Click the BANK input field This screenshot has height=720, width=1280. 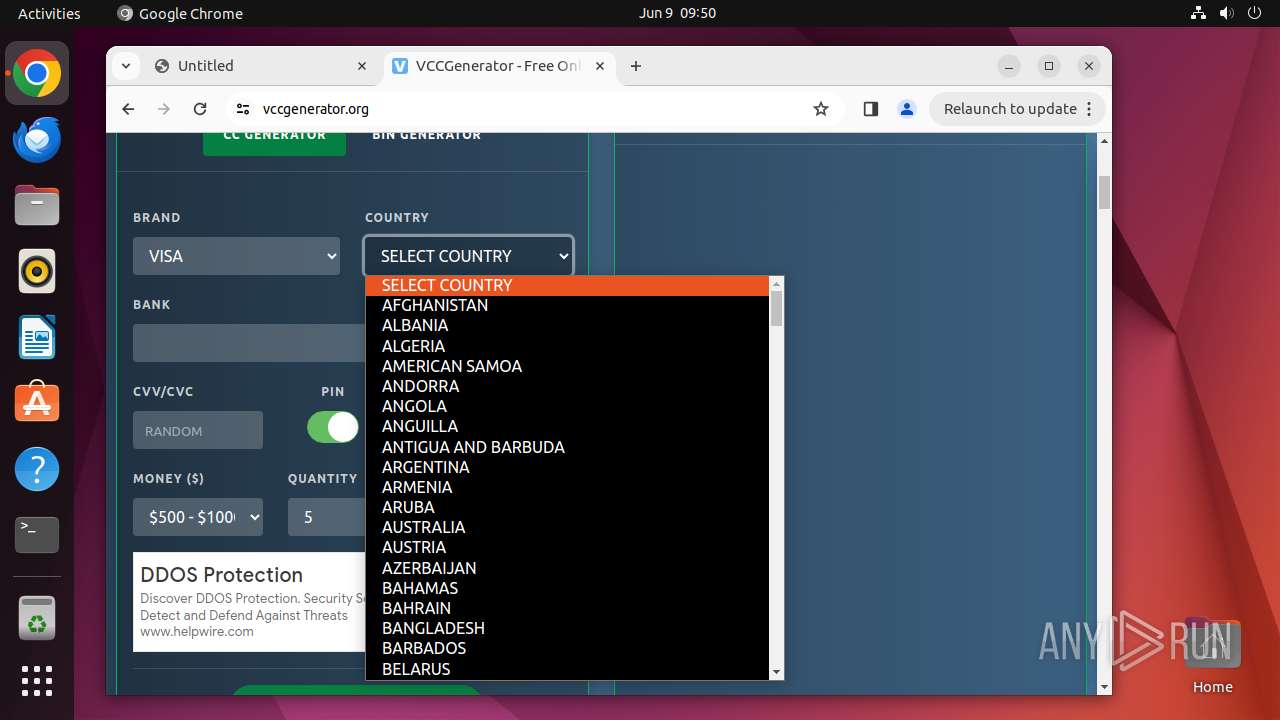tap(249, 343)
